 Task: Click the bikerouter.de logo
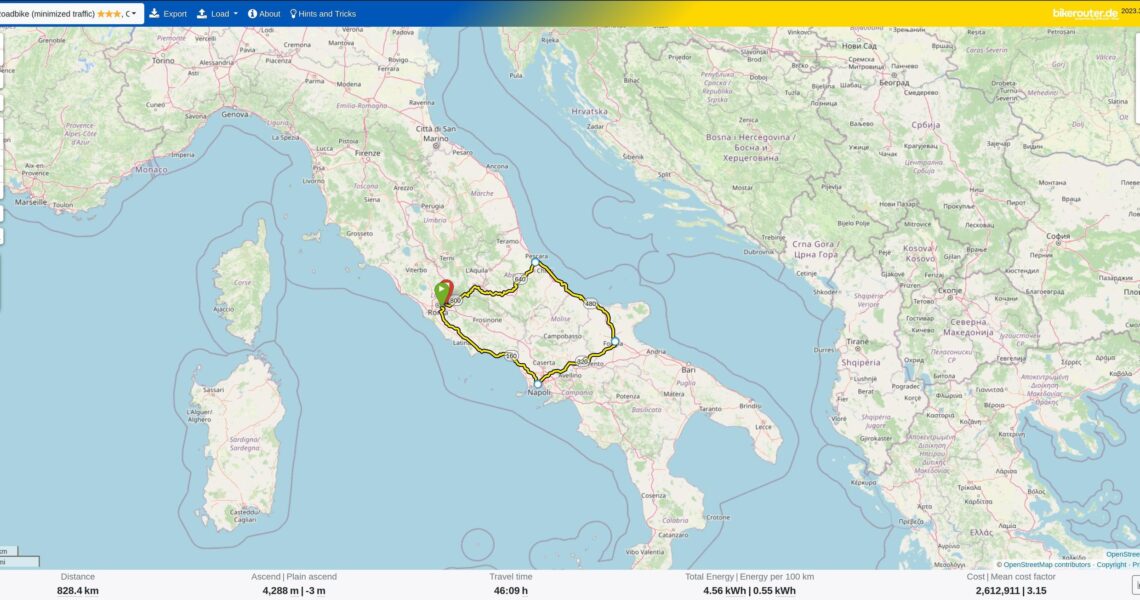tap(1085, 13)
